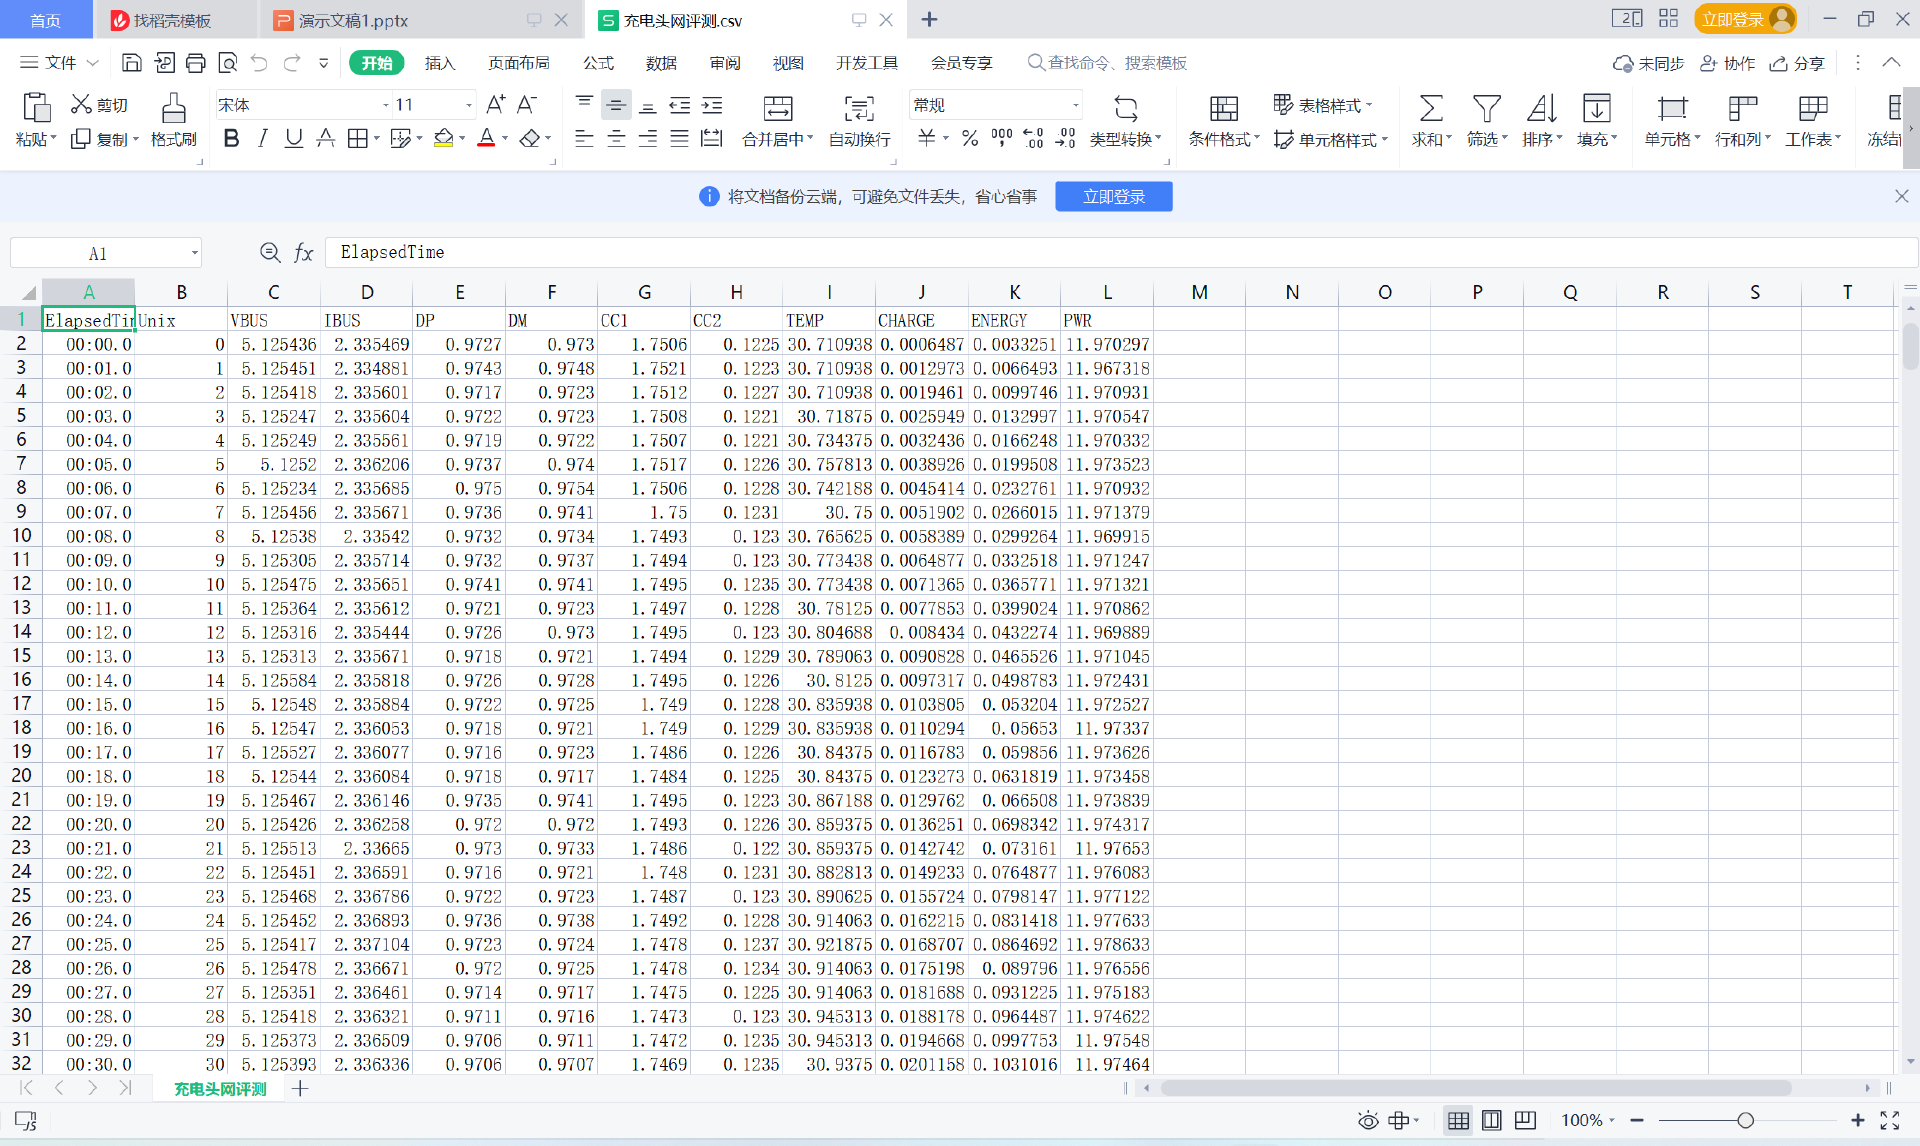This screenshot has height=1146, width=1920.
Task: Click the Print Preview icon in quick toolbar
Action: click(228, 63)
